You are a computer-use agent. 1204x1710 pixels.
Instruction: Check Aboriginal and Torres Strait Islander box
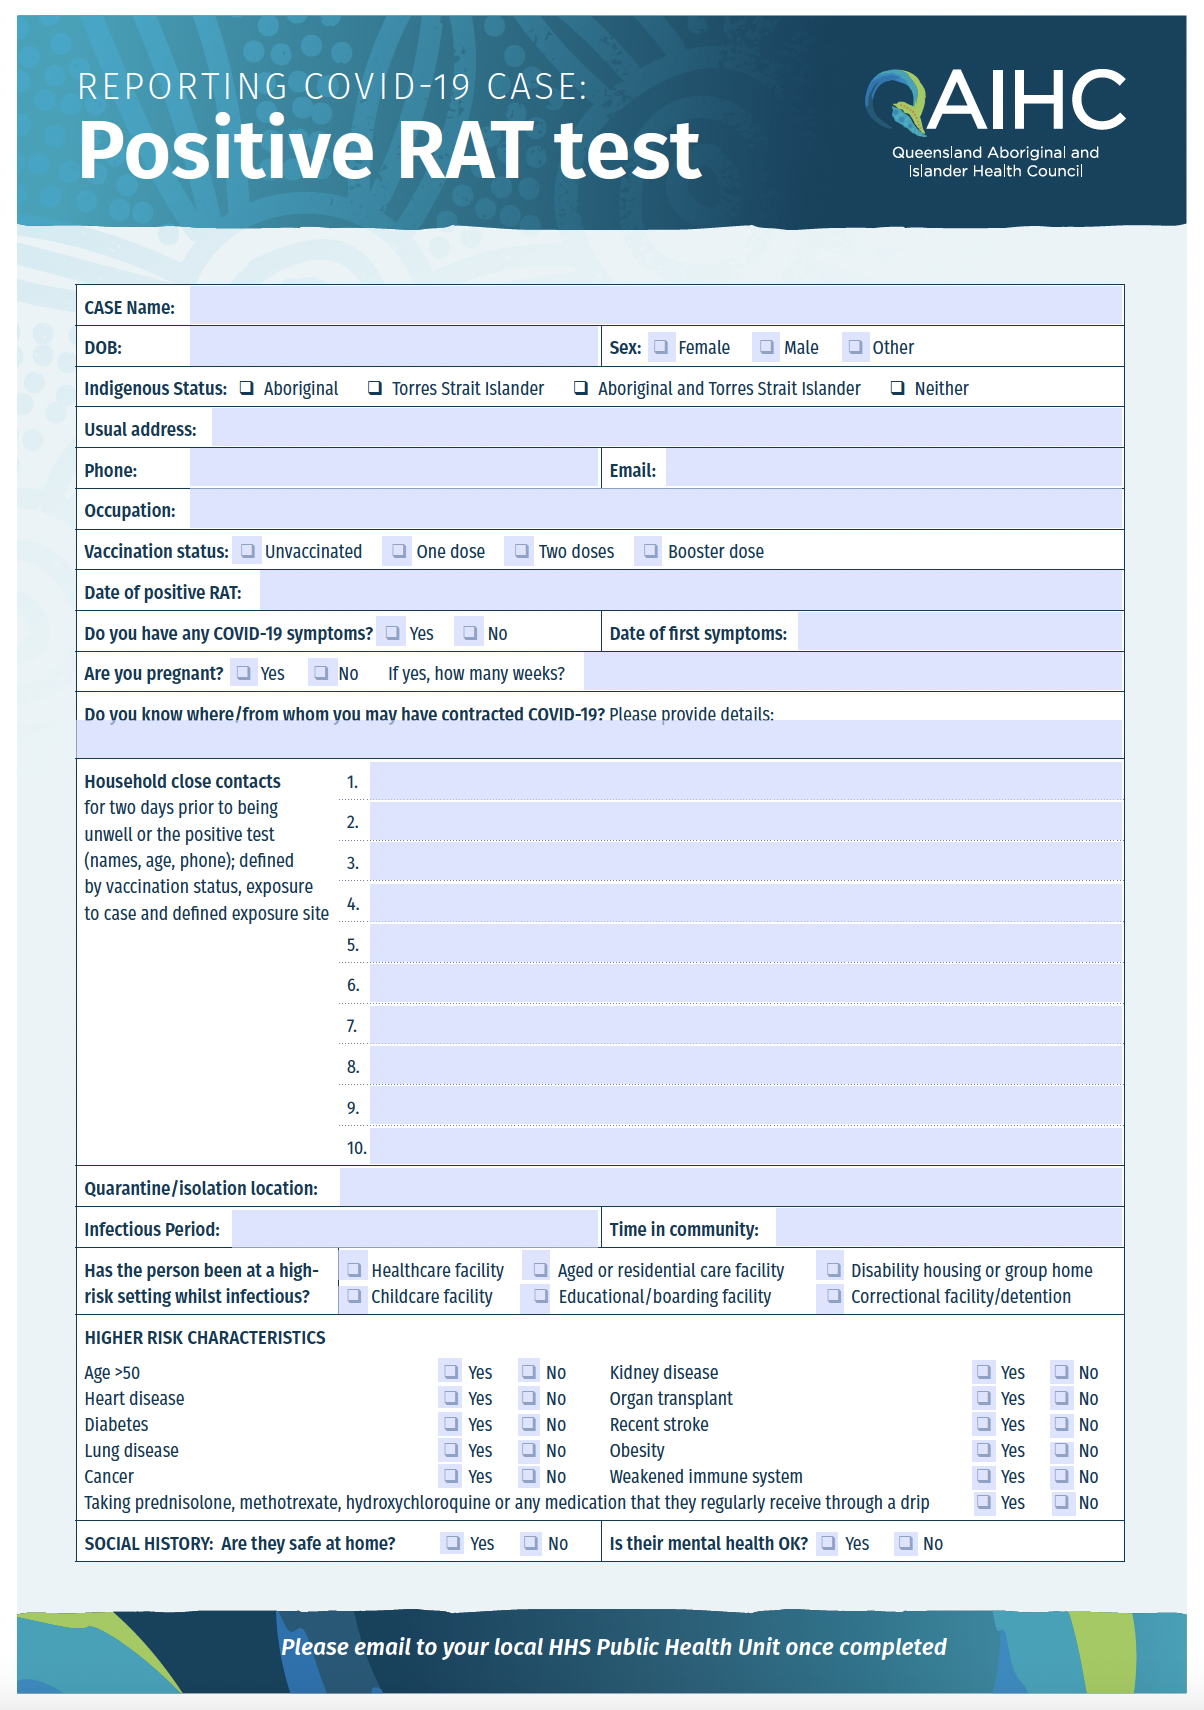coord(581,388)
